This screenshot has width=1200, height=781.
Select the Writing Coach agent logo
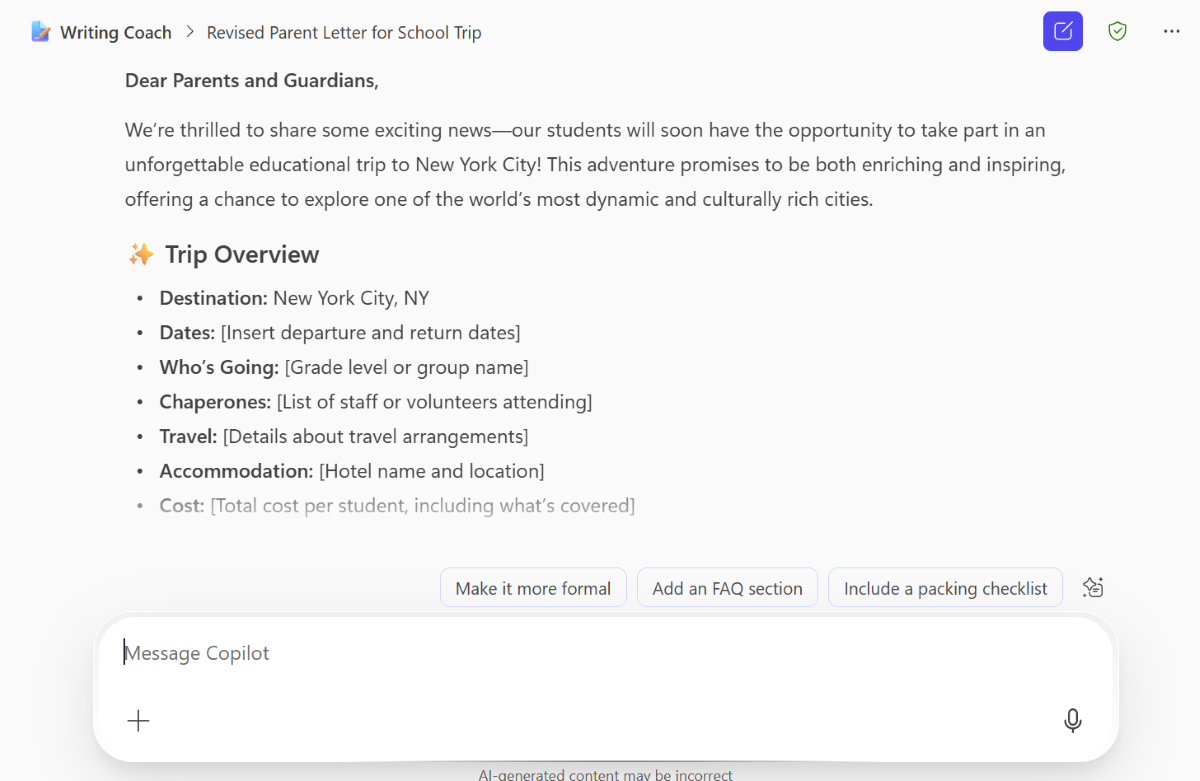(40, 31)
